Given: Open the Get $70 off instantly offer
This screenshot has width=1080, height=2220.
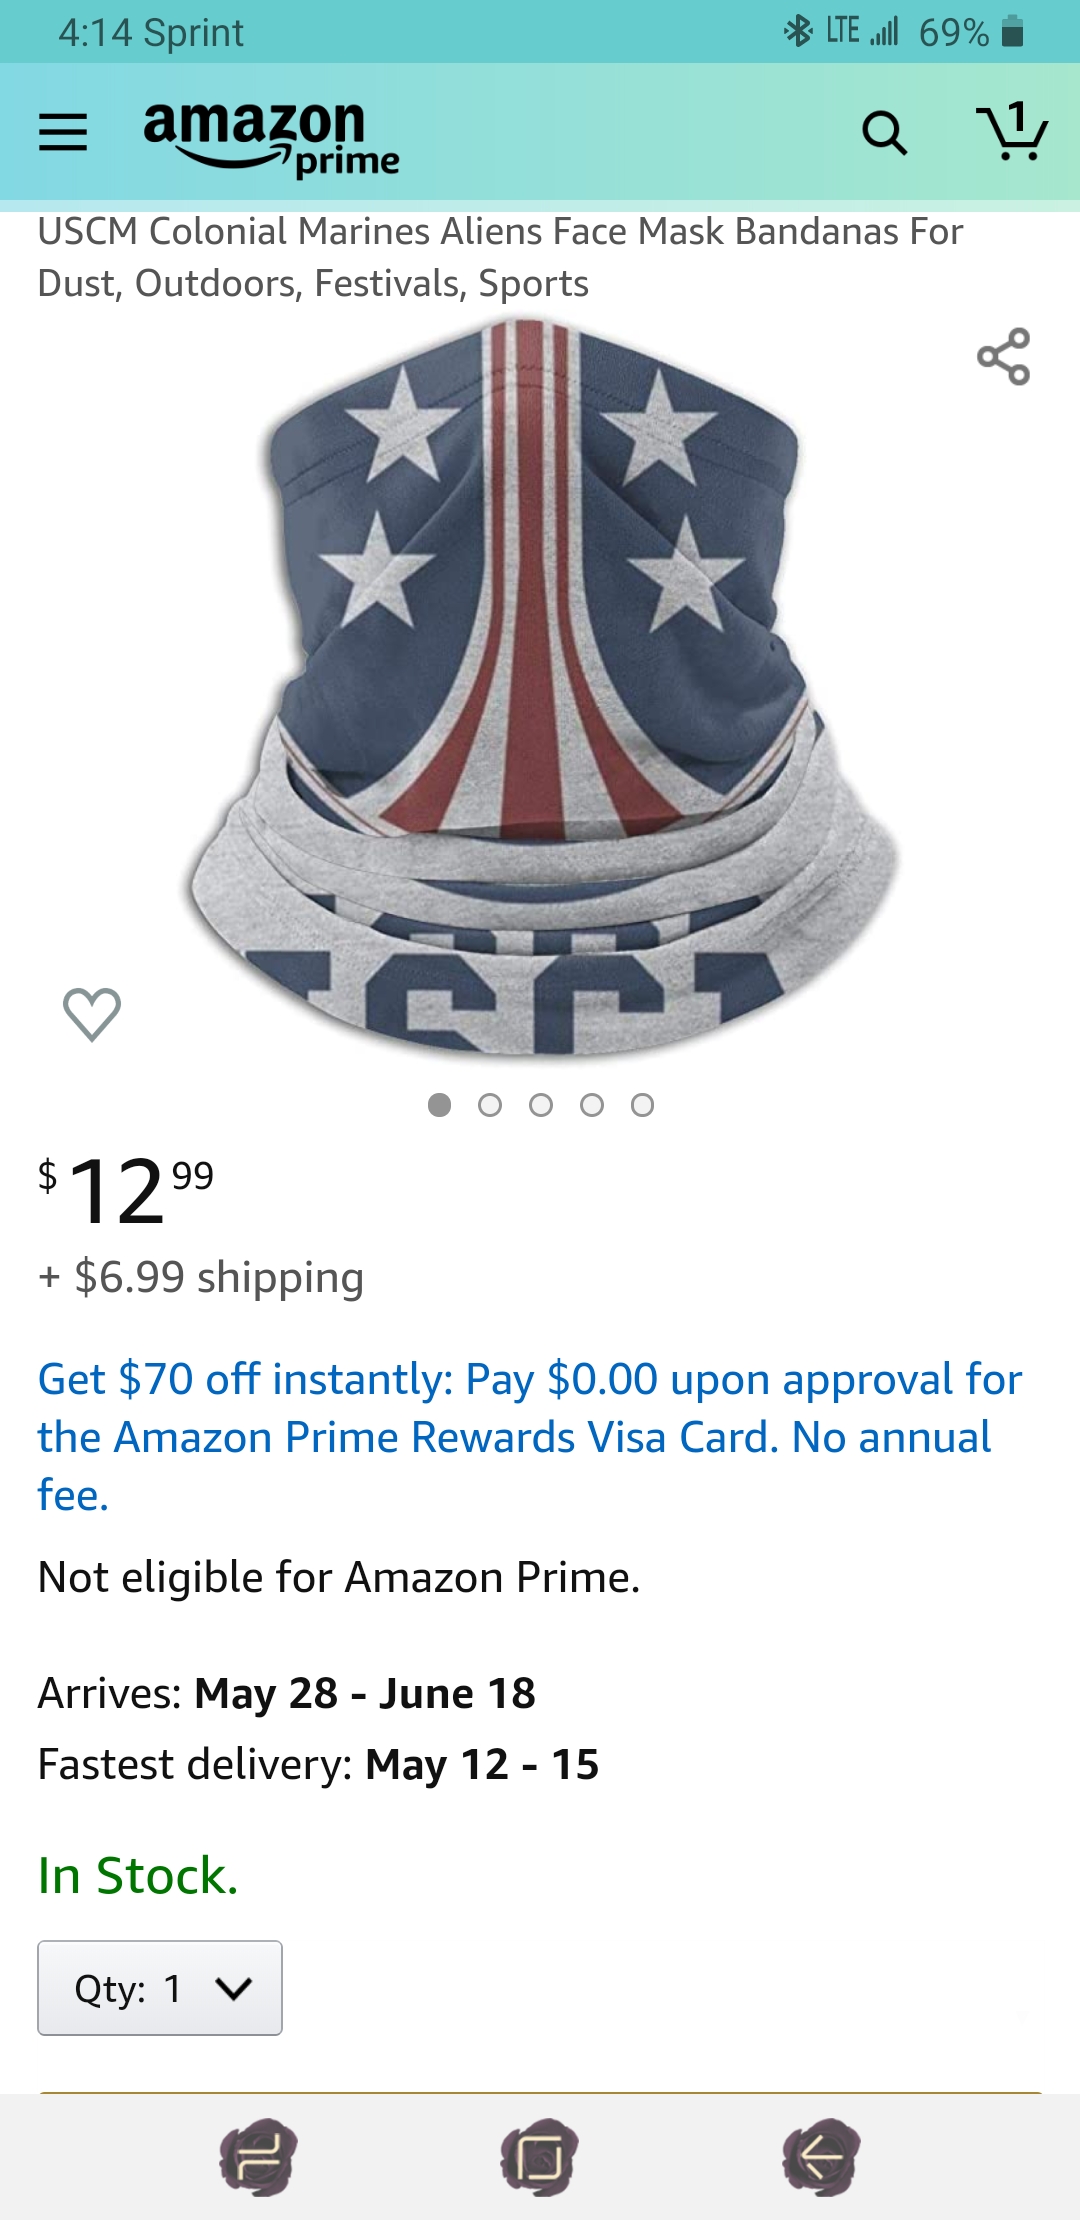Looking at the screenshot, I should [x=530, y=1436].
